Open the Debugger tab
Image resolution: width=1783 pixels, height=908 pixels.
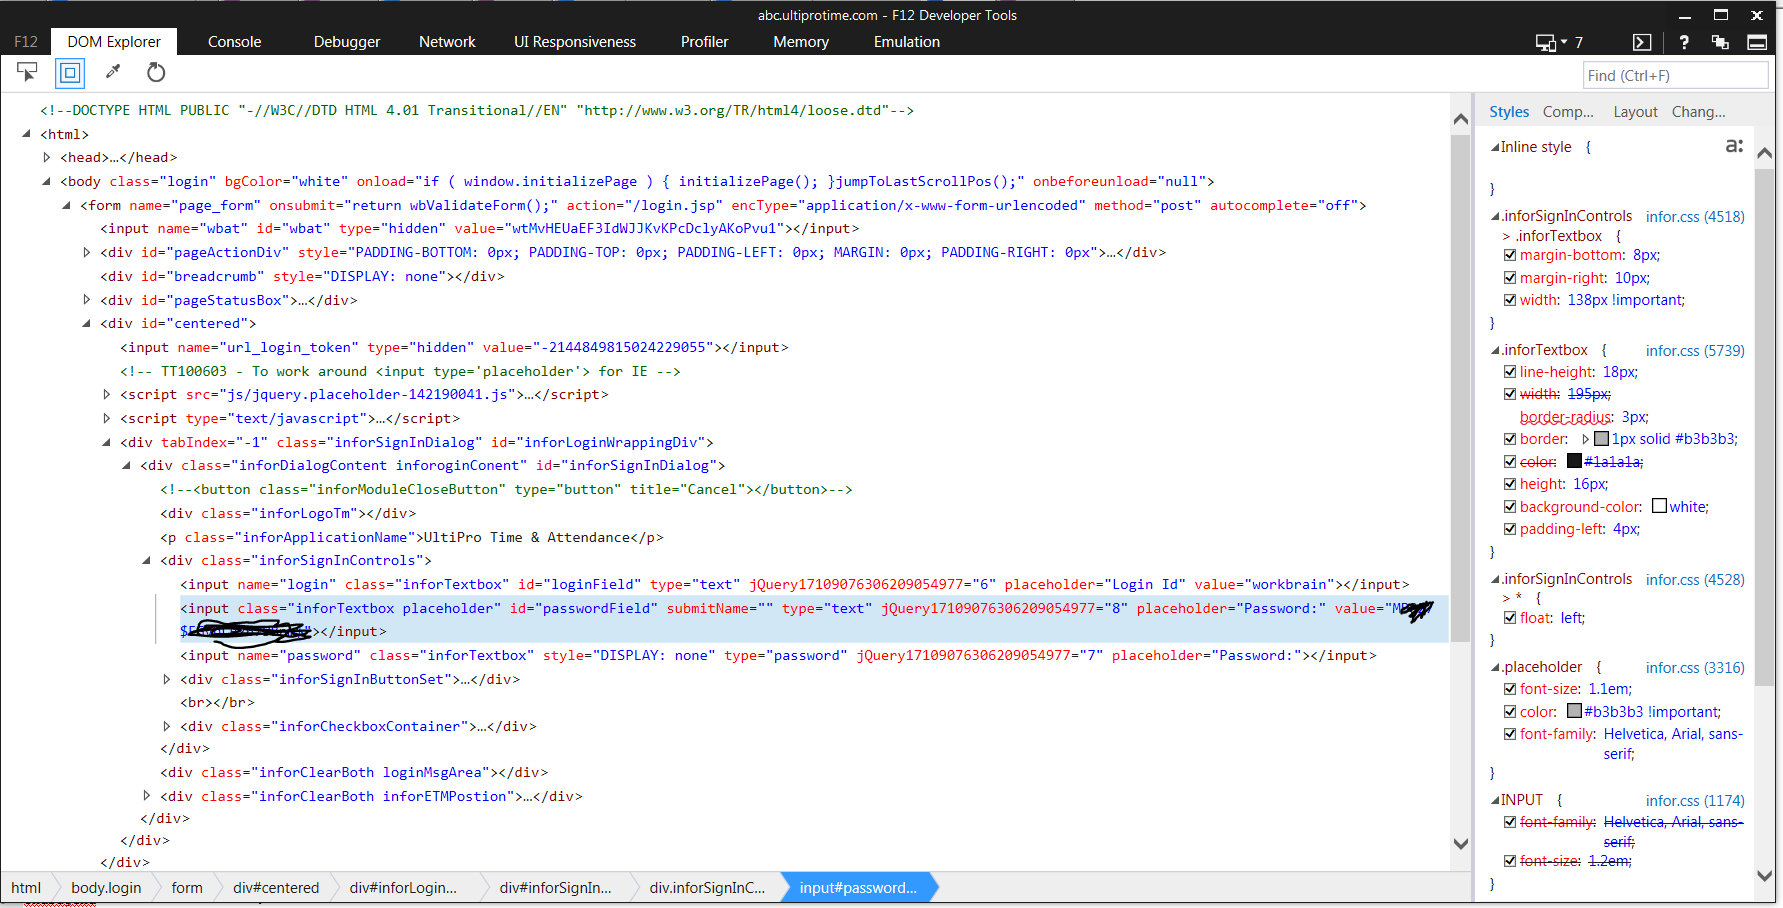pyautogui.click(x=347, y=42)
